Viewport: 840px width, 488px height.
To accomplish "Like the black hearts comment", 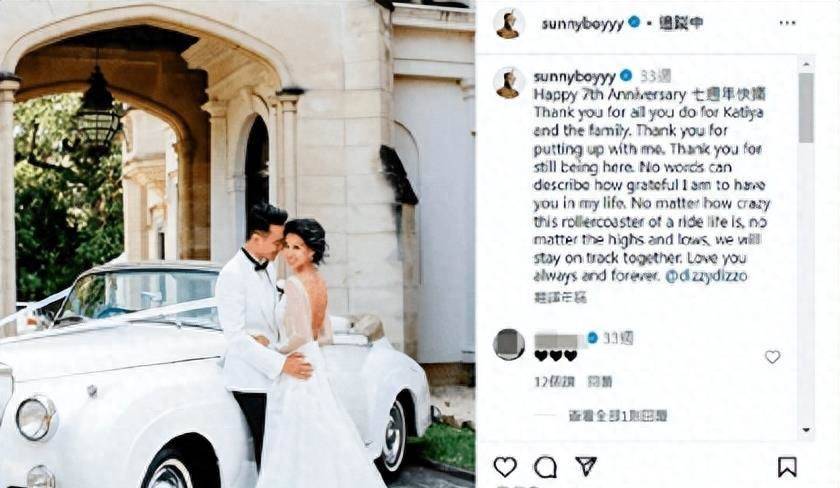I will click(772, 357).
